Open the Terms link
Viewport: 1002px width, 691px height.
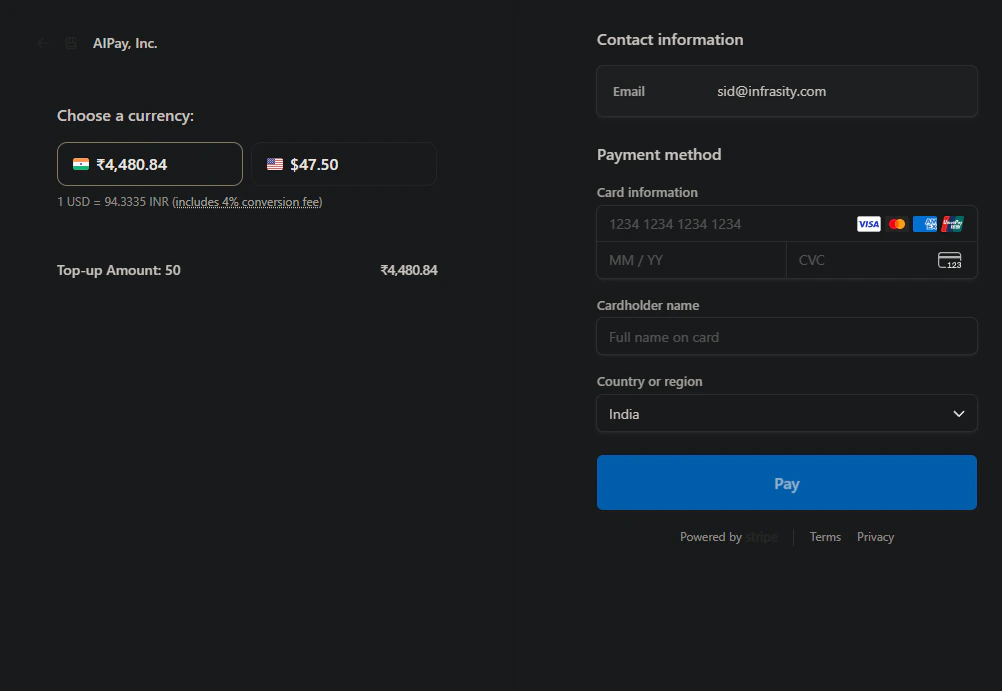click(x=825, y=536)
